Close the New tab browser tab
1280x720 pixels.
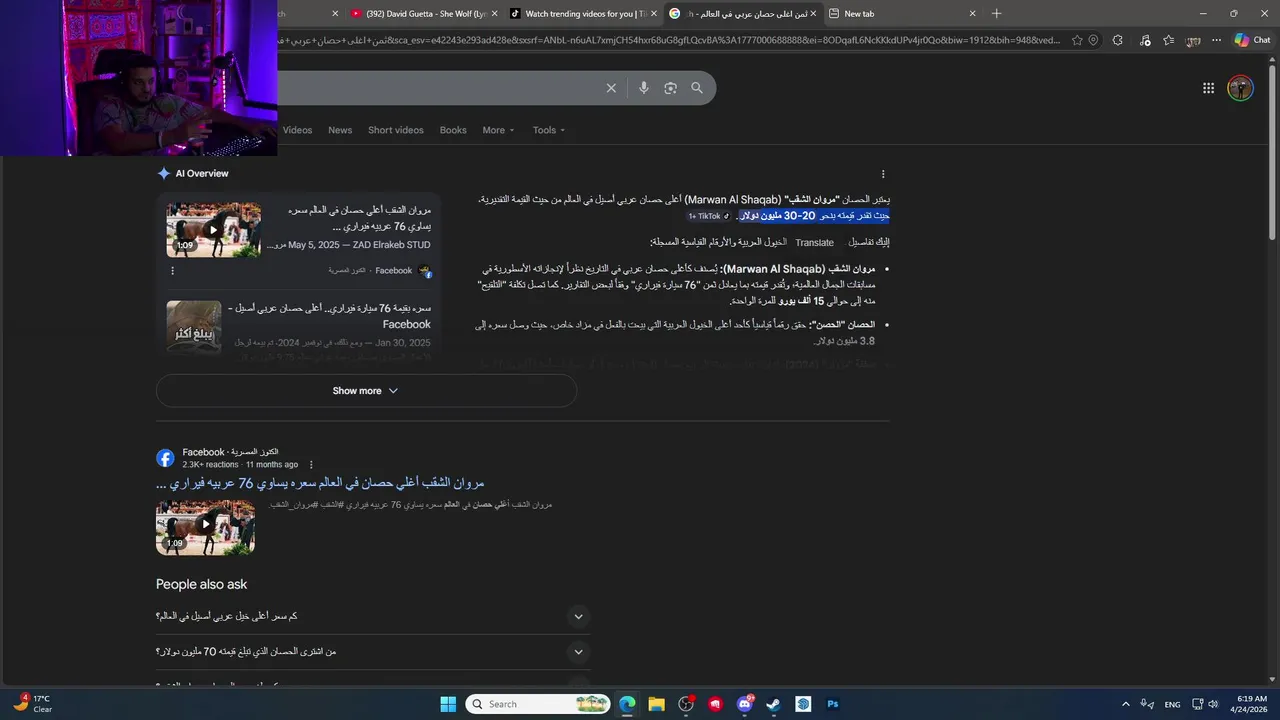pos(972,14)
